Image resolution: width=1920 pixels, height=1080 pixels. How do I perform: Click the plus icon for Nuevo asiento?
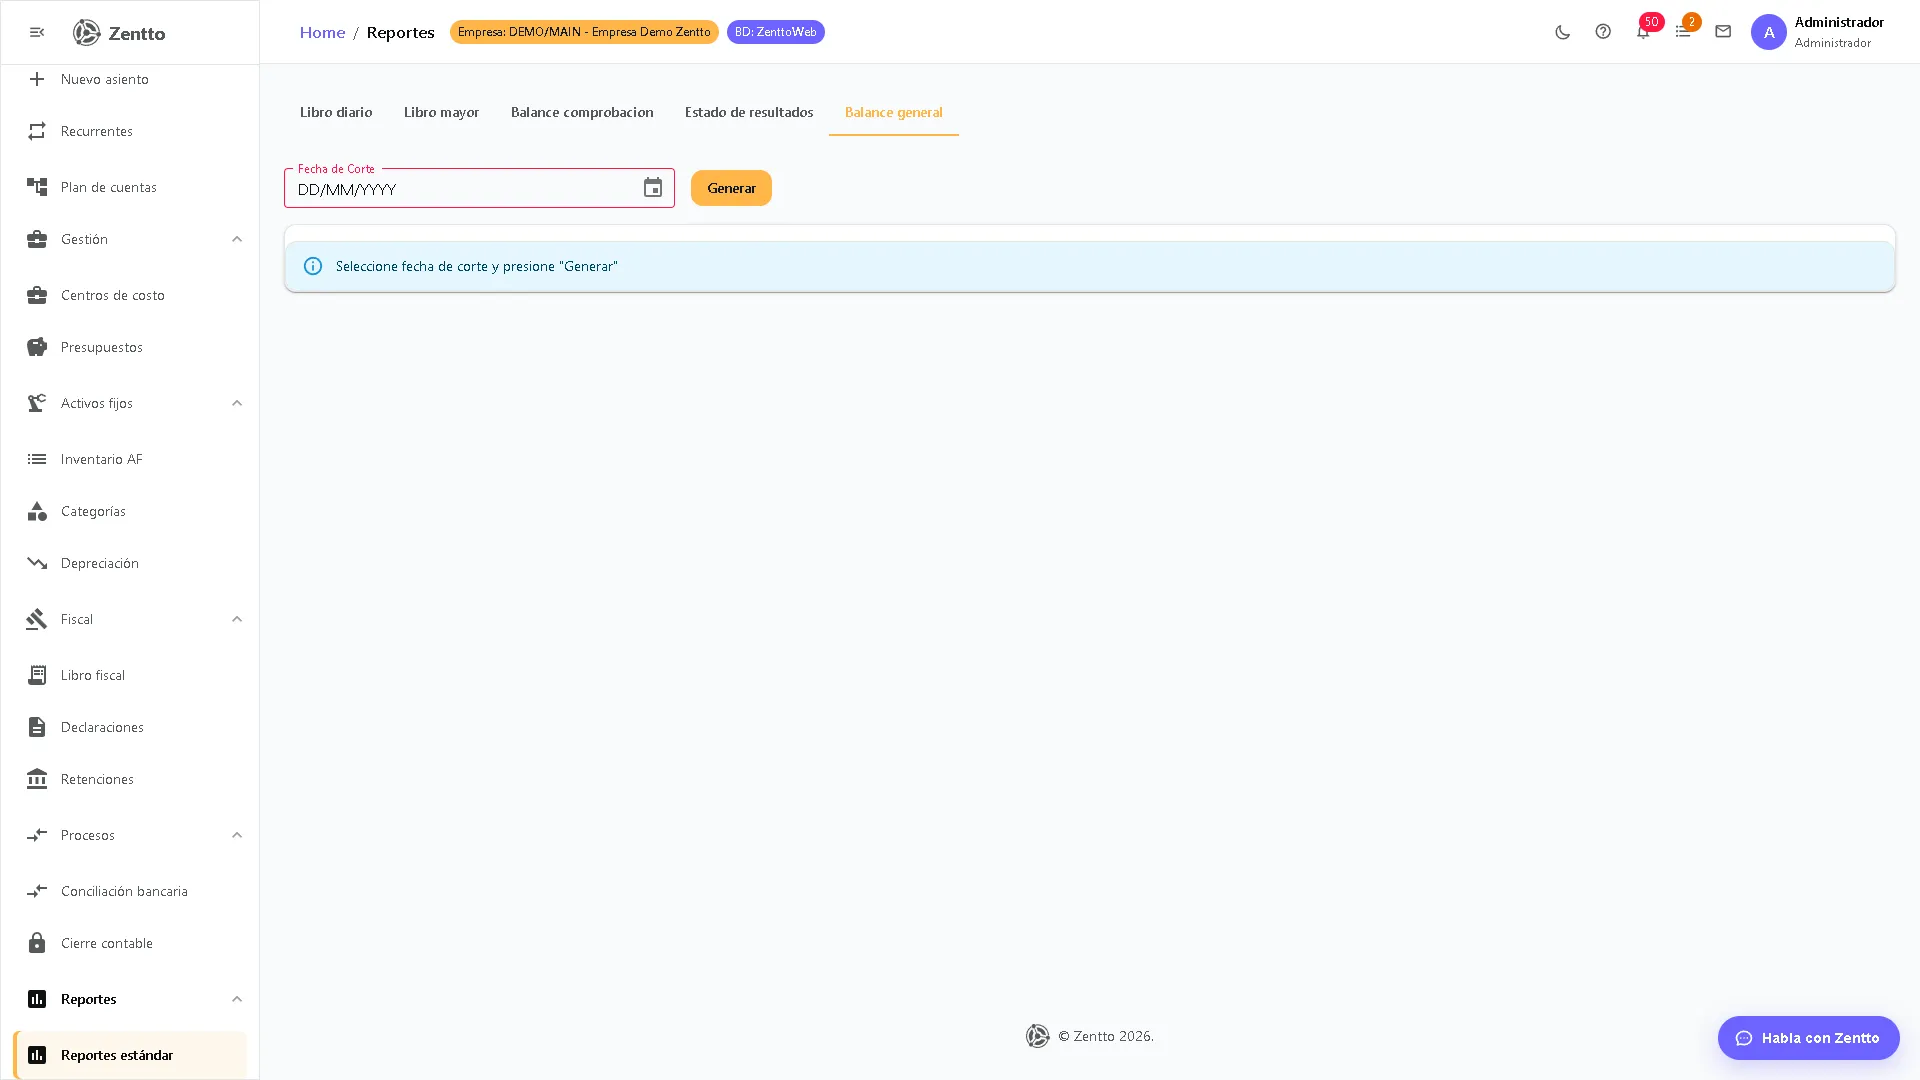[x=37, y=79]
